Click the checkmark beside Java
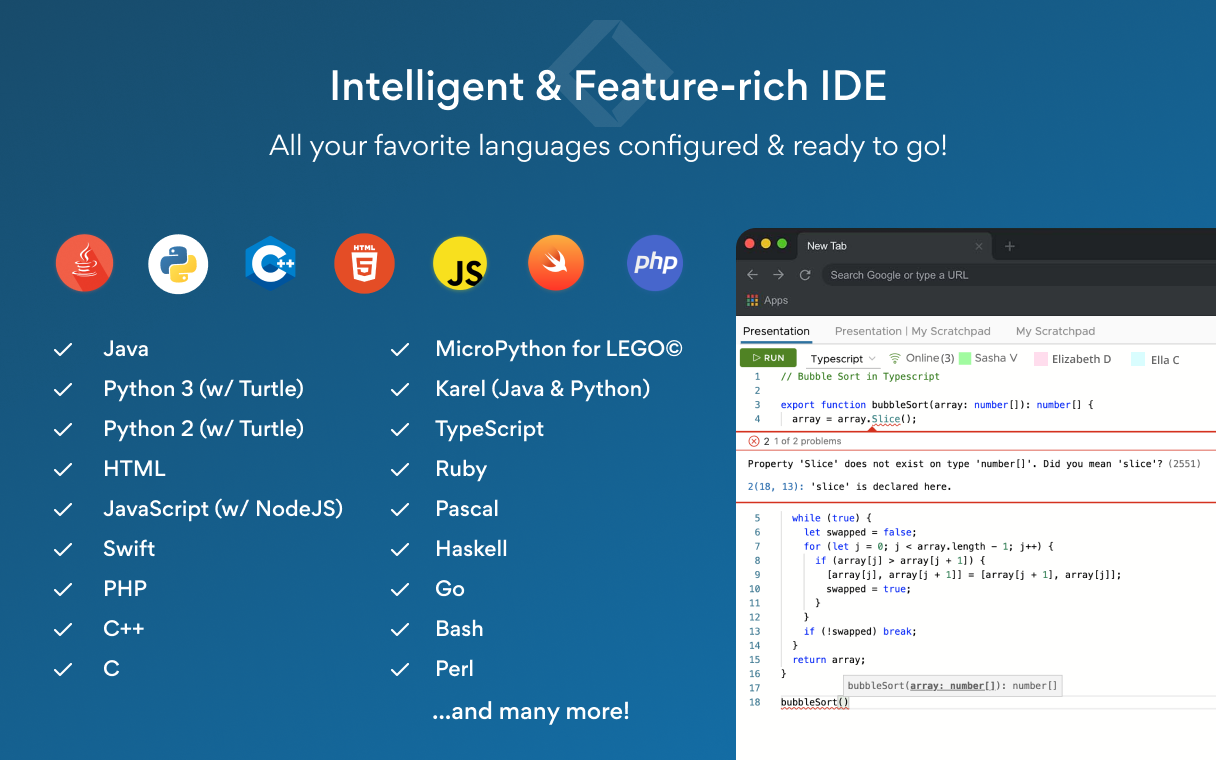This screenshot has height=760, width=1216. click(x=63, y=349)
